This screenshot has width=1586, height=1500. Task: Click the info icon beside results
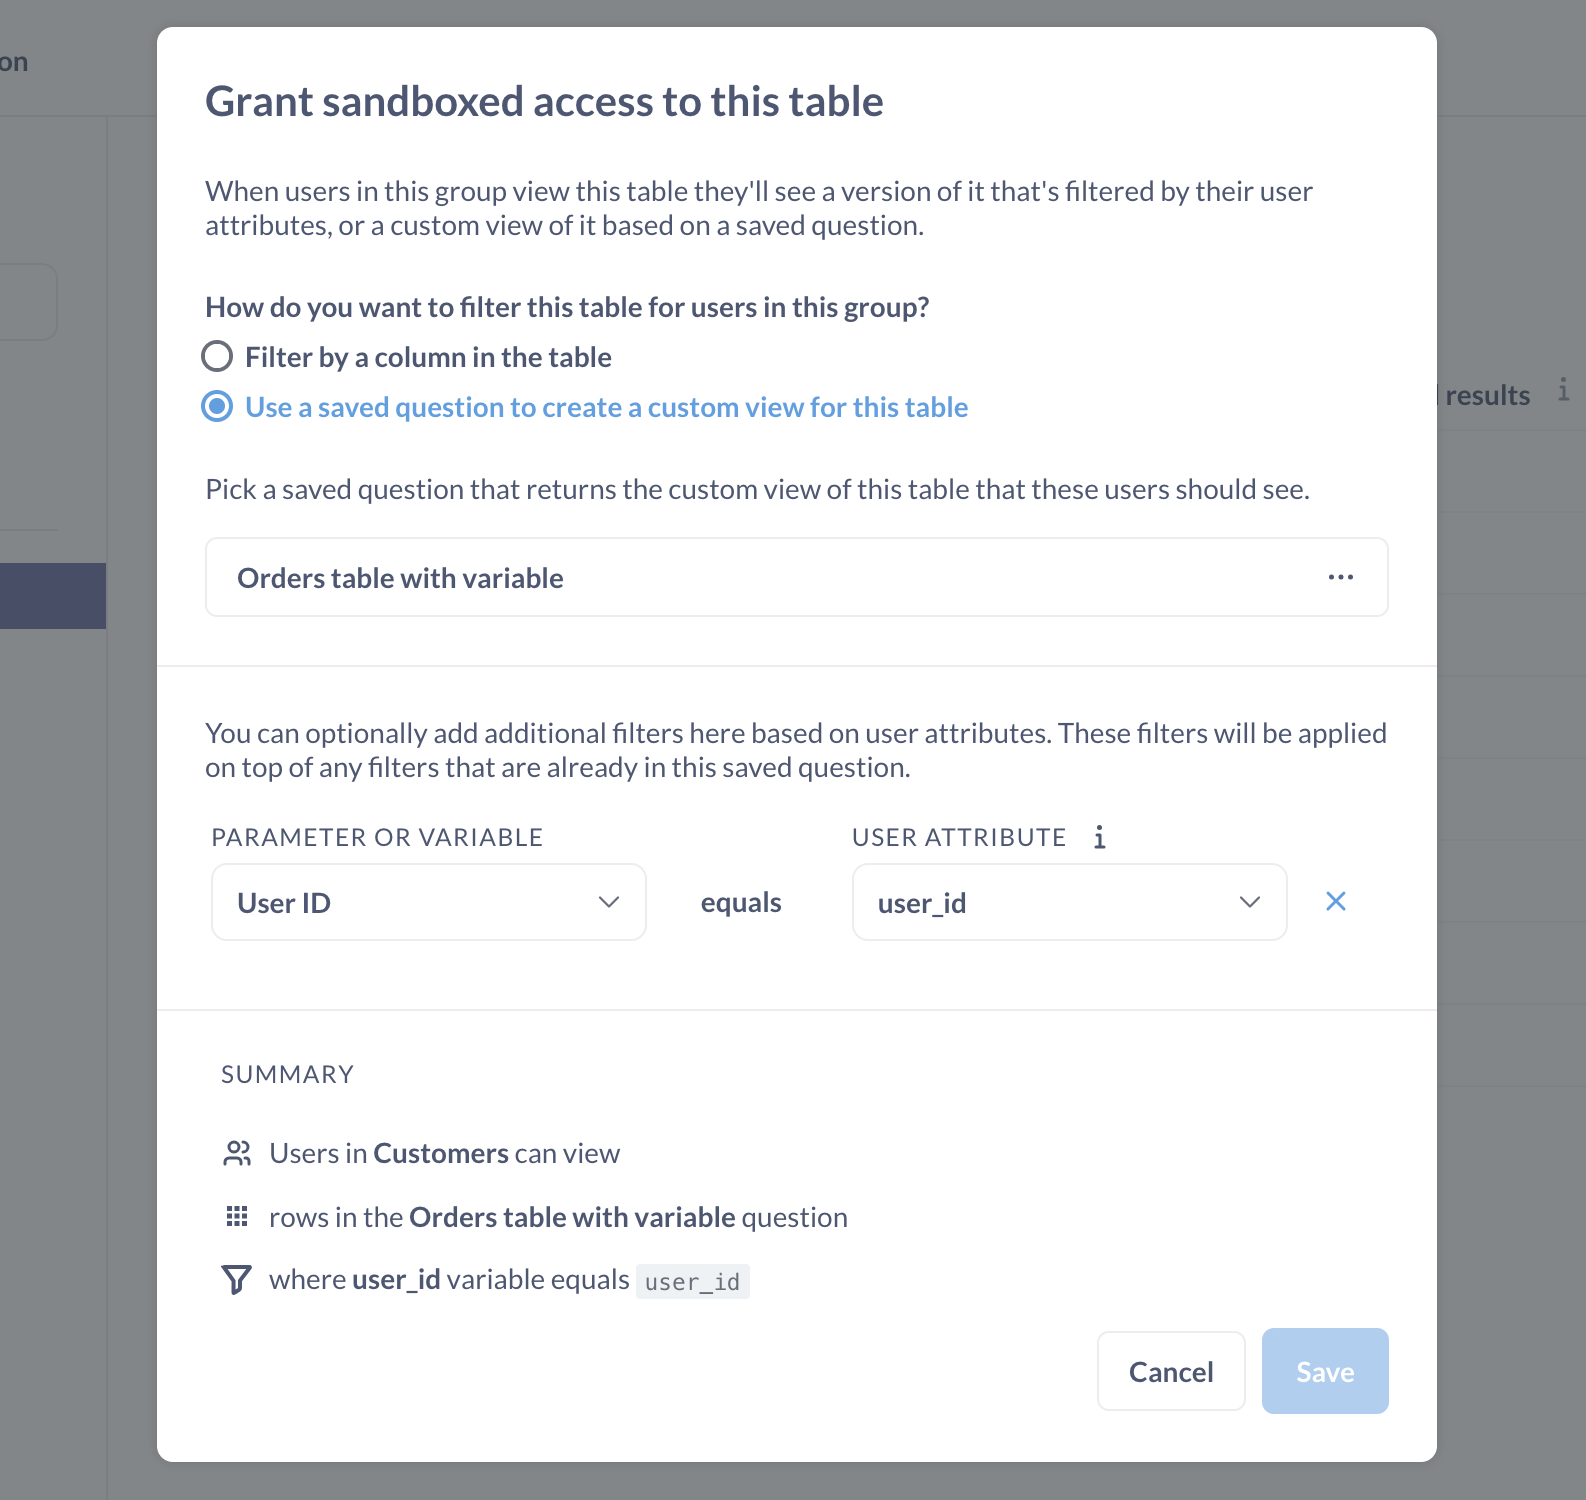point(1563,390)
